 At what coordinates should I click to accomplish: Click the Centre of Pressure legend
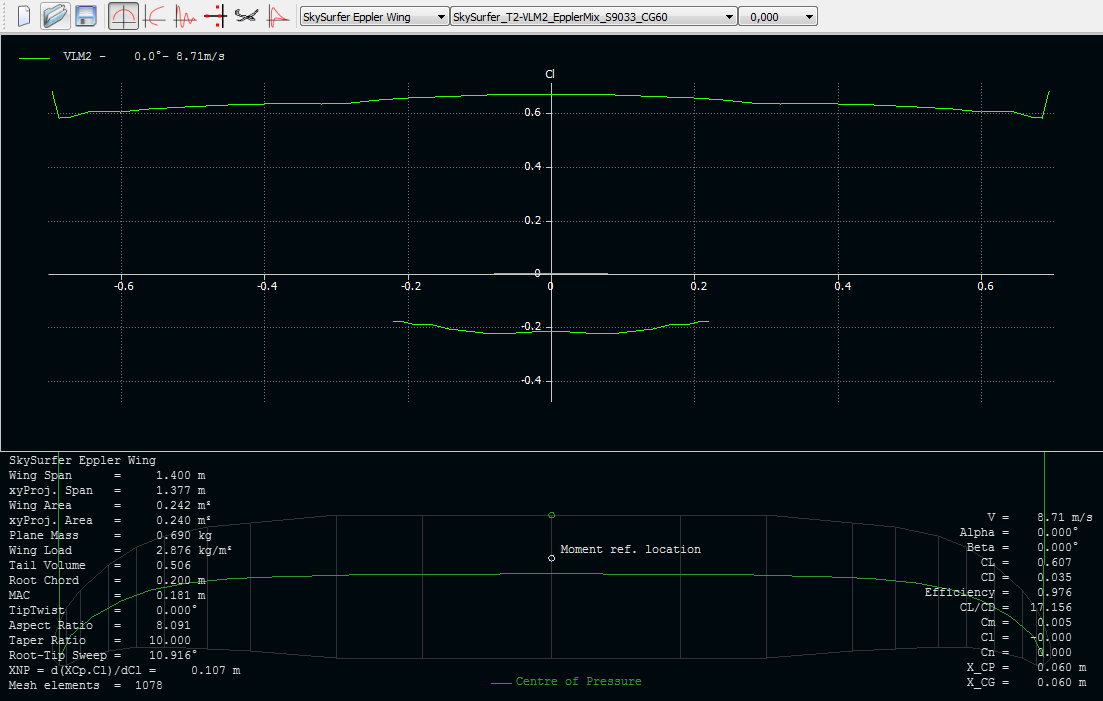click(x=578, y=682)
